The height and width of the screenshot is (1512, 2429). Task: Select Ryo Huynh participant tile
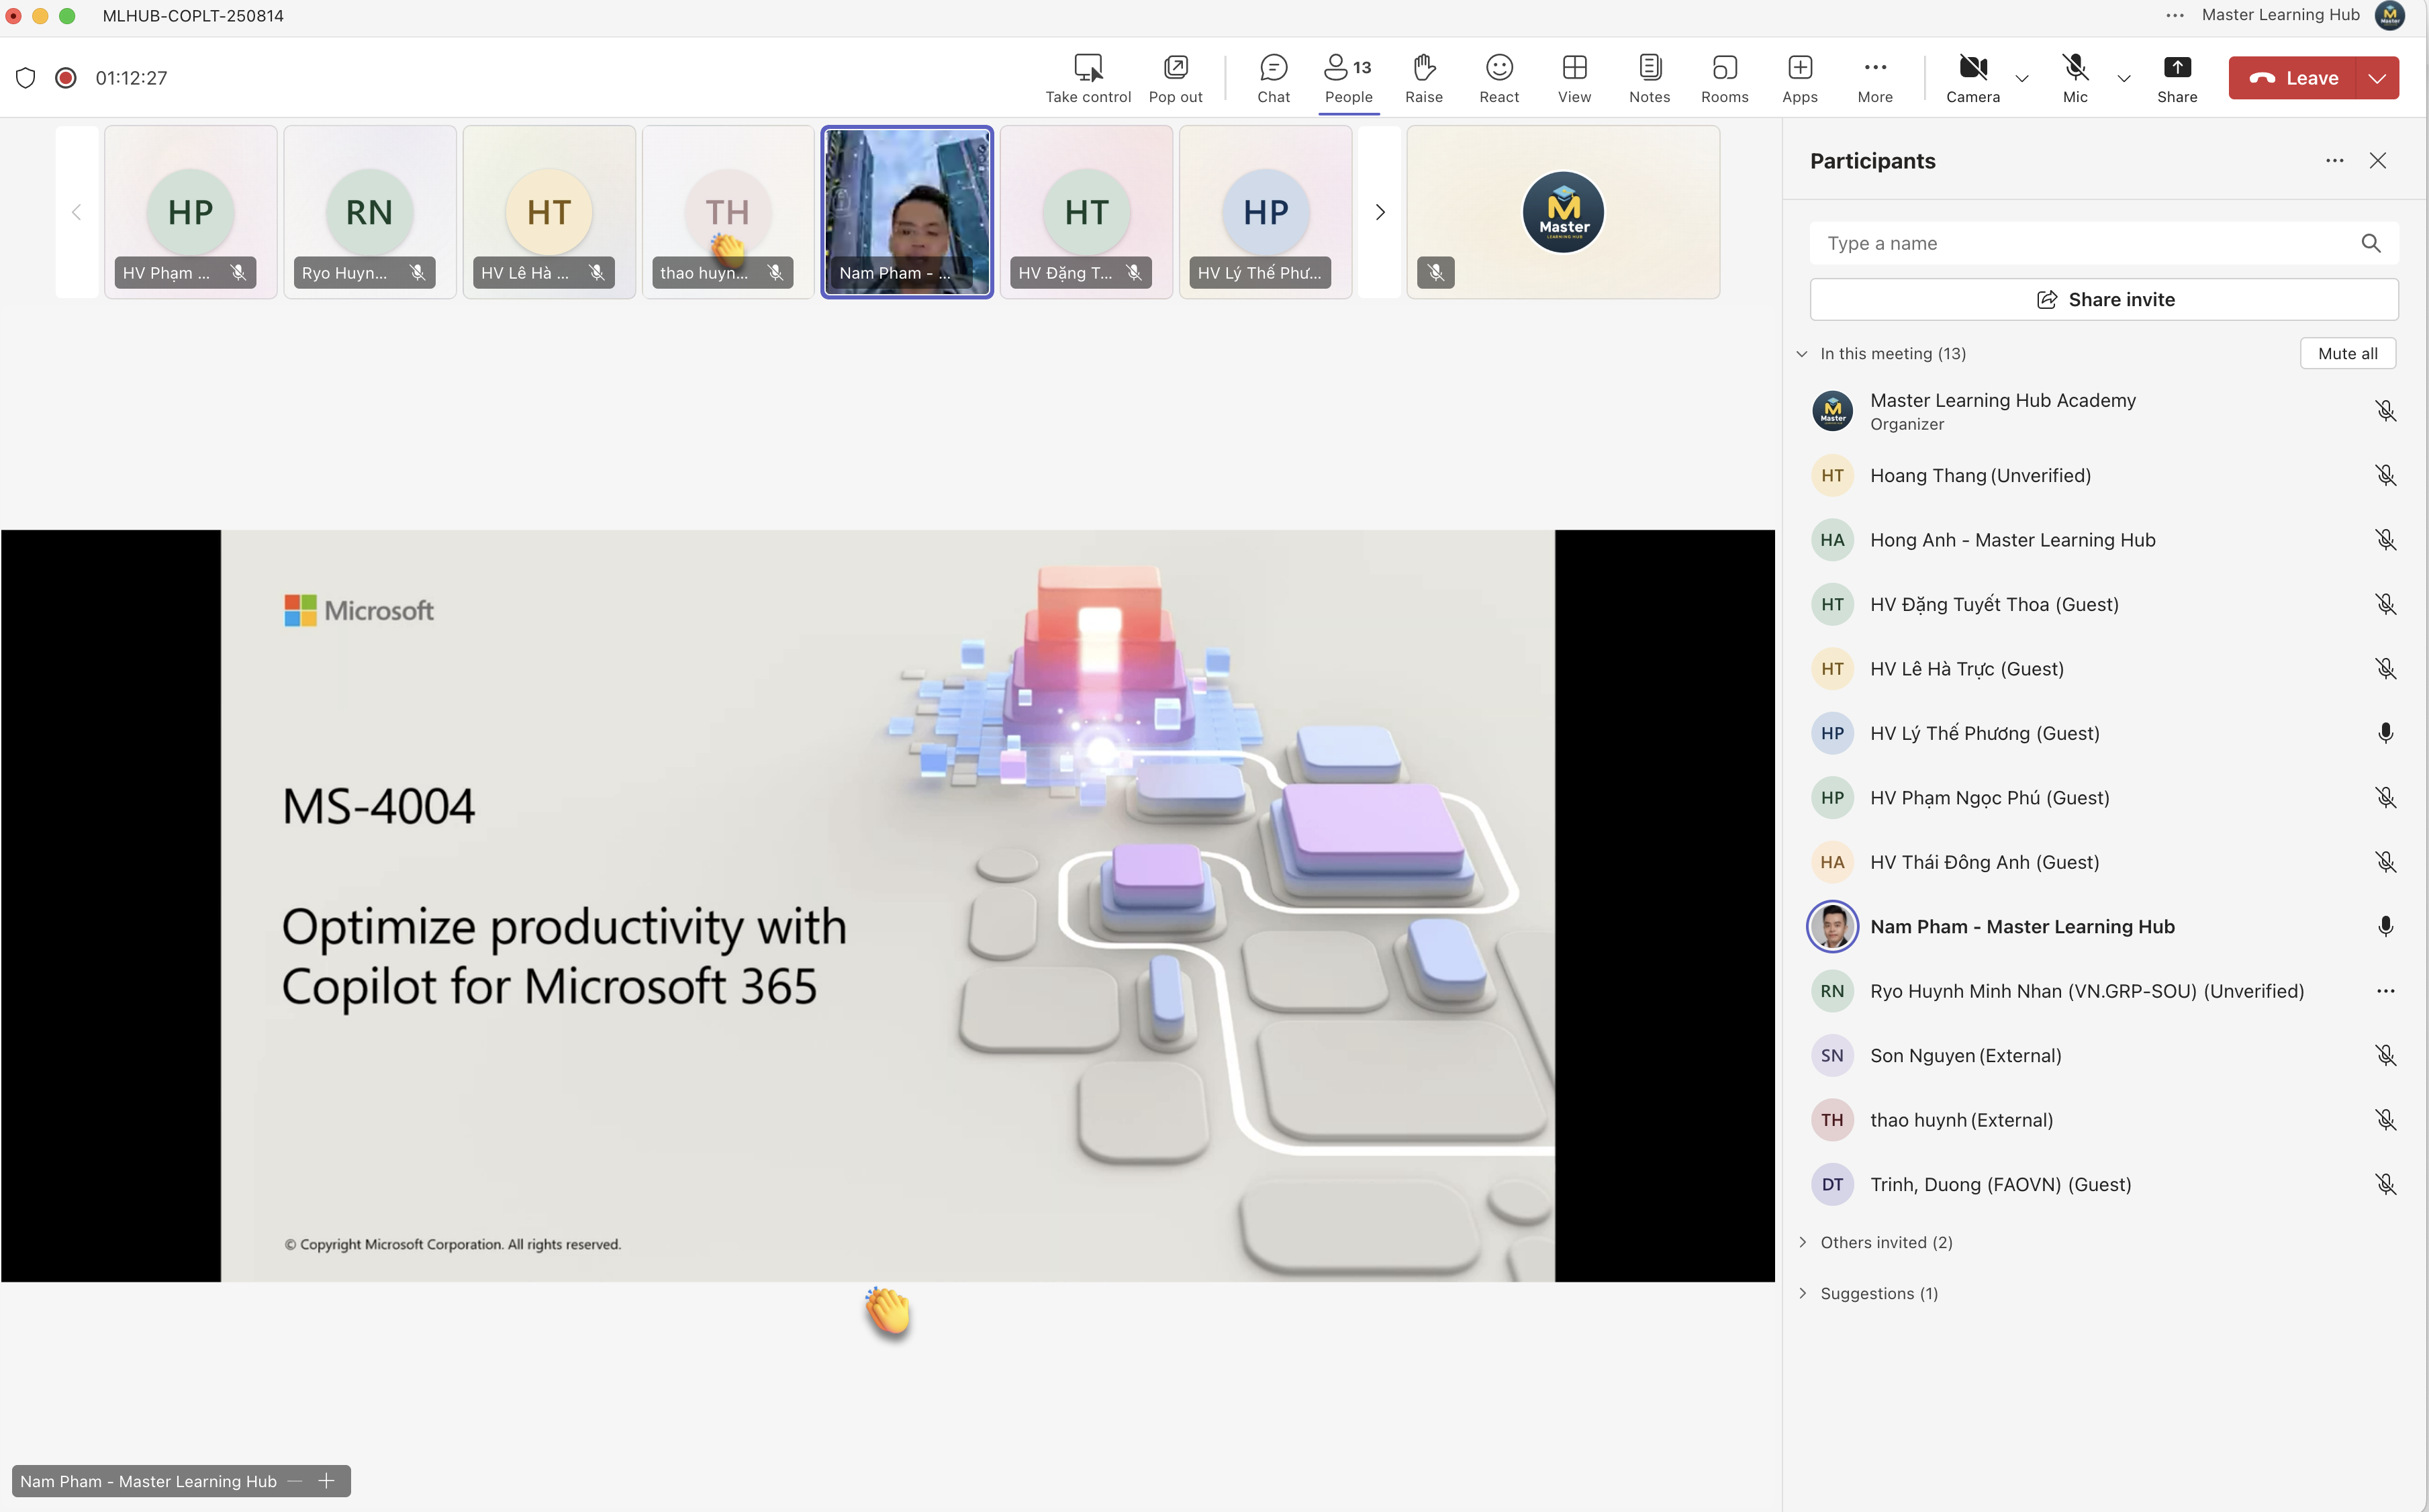coord(369,212)
